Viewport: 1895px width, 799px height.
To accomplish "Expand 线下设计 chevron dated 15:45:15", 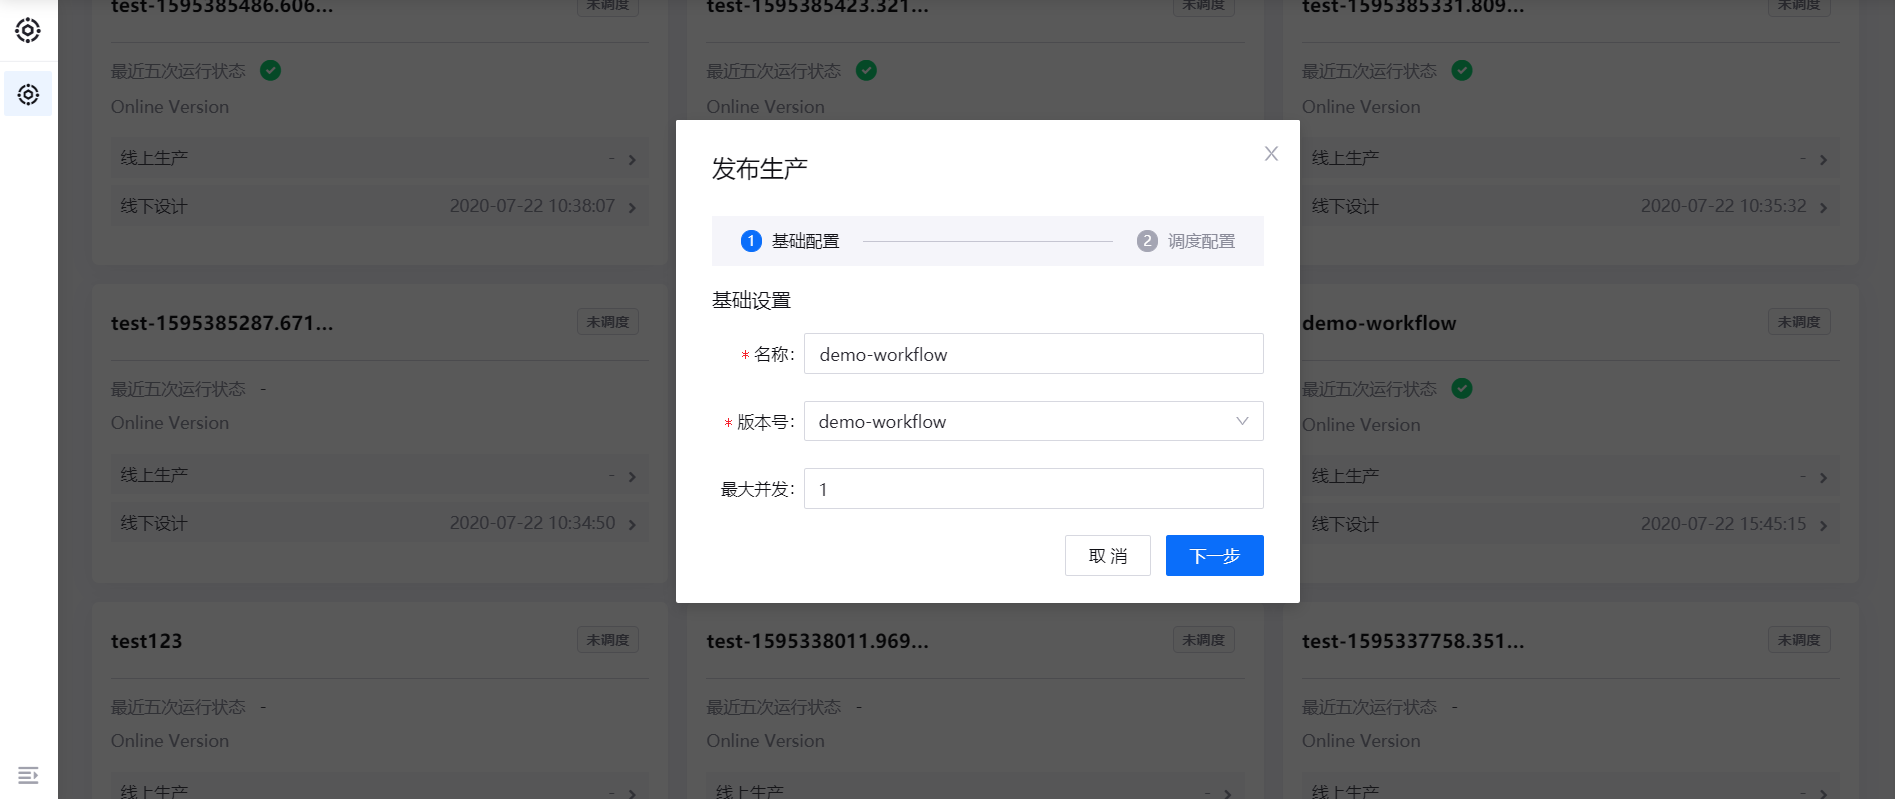I will 1823,526.
